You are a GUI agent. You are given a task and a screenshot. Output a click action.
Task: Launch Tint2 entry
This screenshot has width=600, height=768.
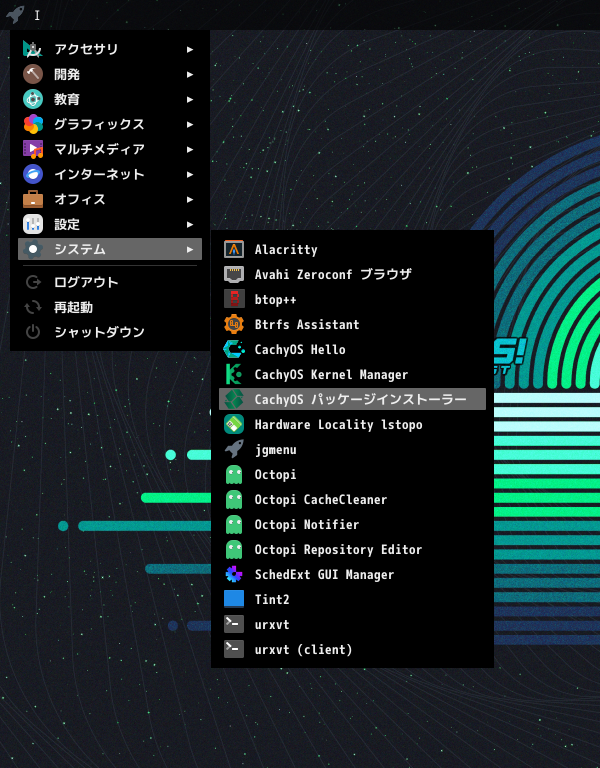[x=352, y=599]
